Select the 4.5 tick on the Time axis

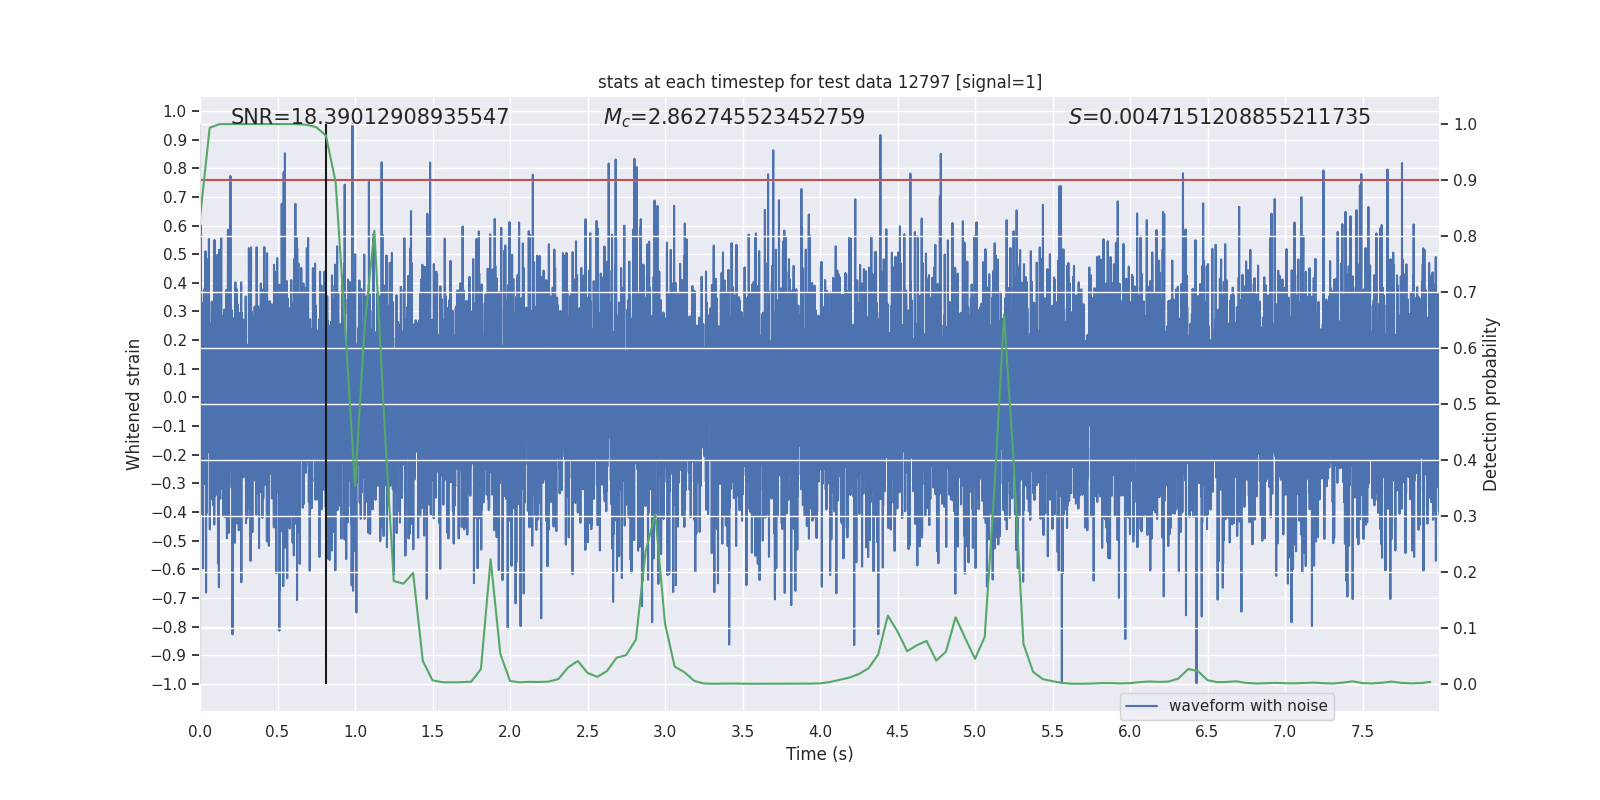(x=898, y=731)
